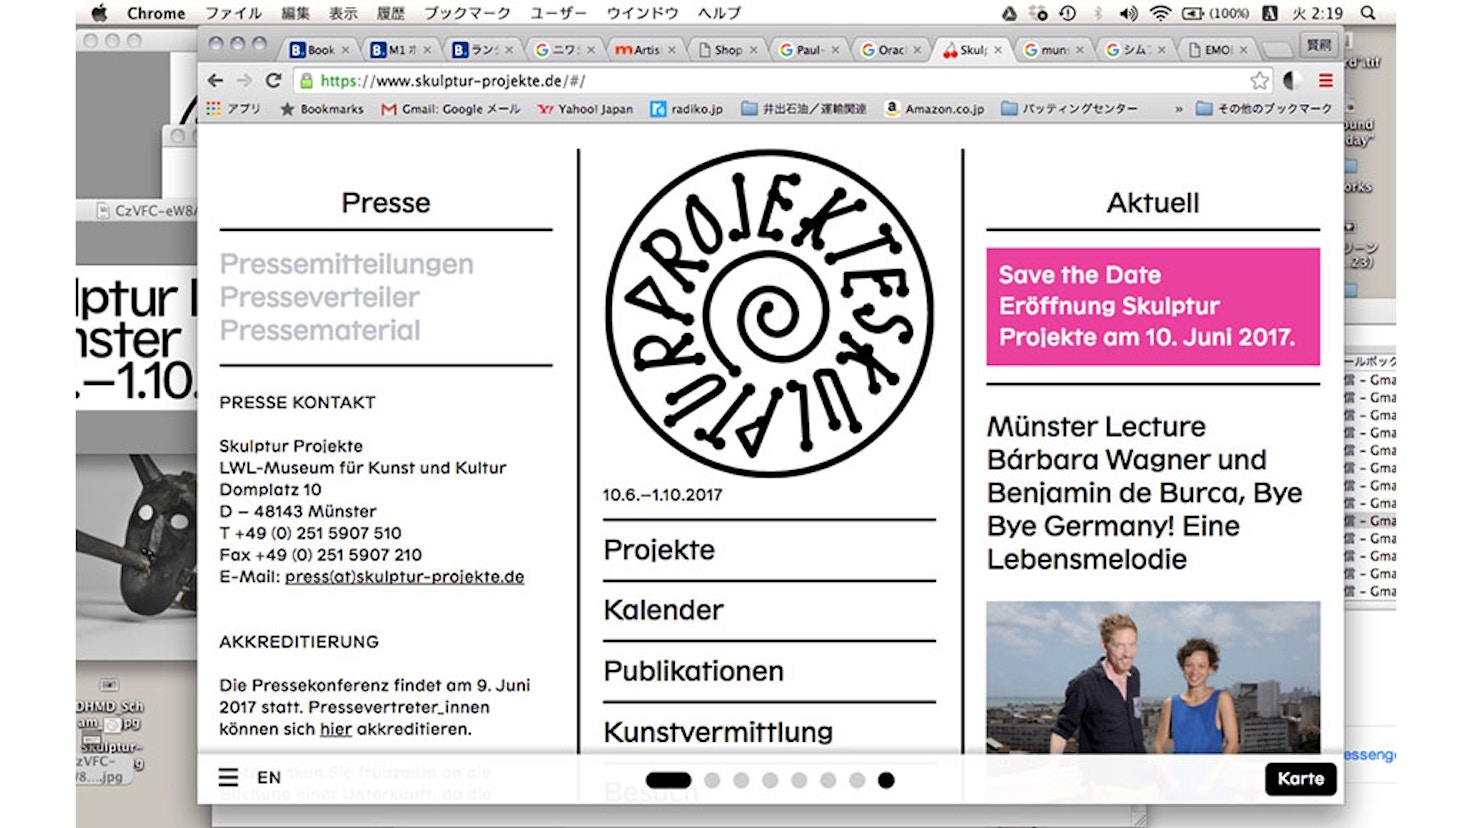Click the Karte button
This screenshot has height=828, width=1472.
[1300, 778]
